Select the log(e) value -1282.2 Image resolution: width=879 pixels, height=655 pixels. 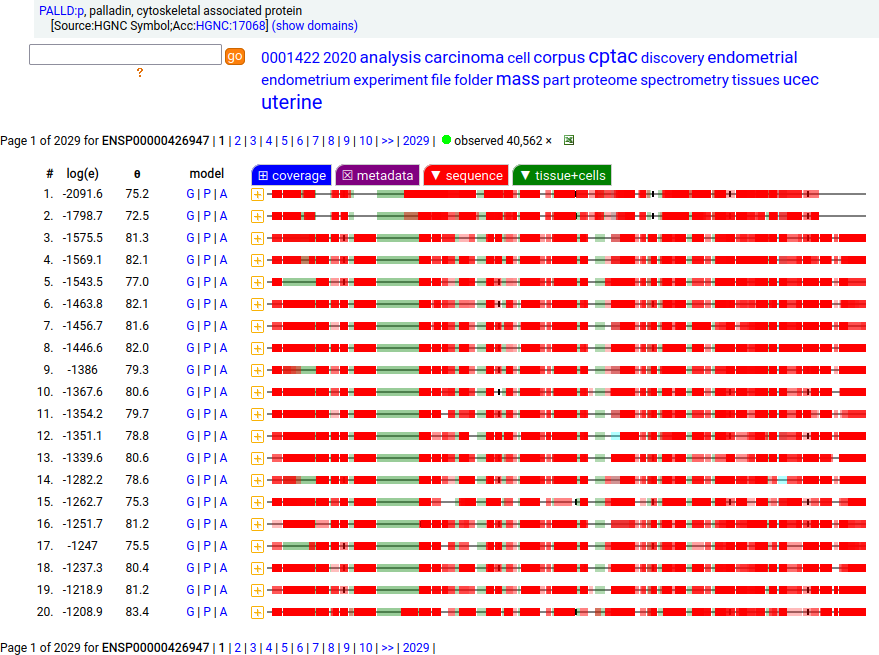82,480
